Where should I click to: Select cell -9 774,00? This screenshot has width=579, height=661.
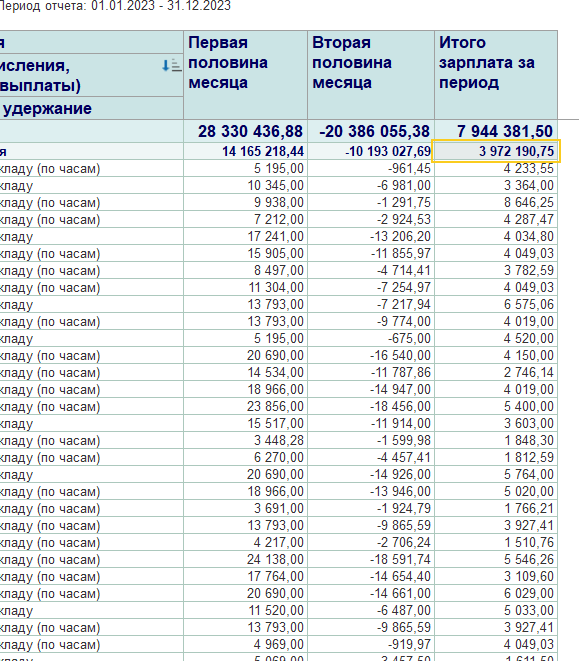(x=371, y=321)
